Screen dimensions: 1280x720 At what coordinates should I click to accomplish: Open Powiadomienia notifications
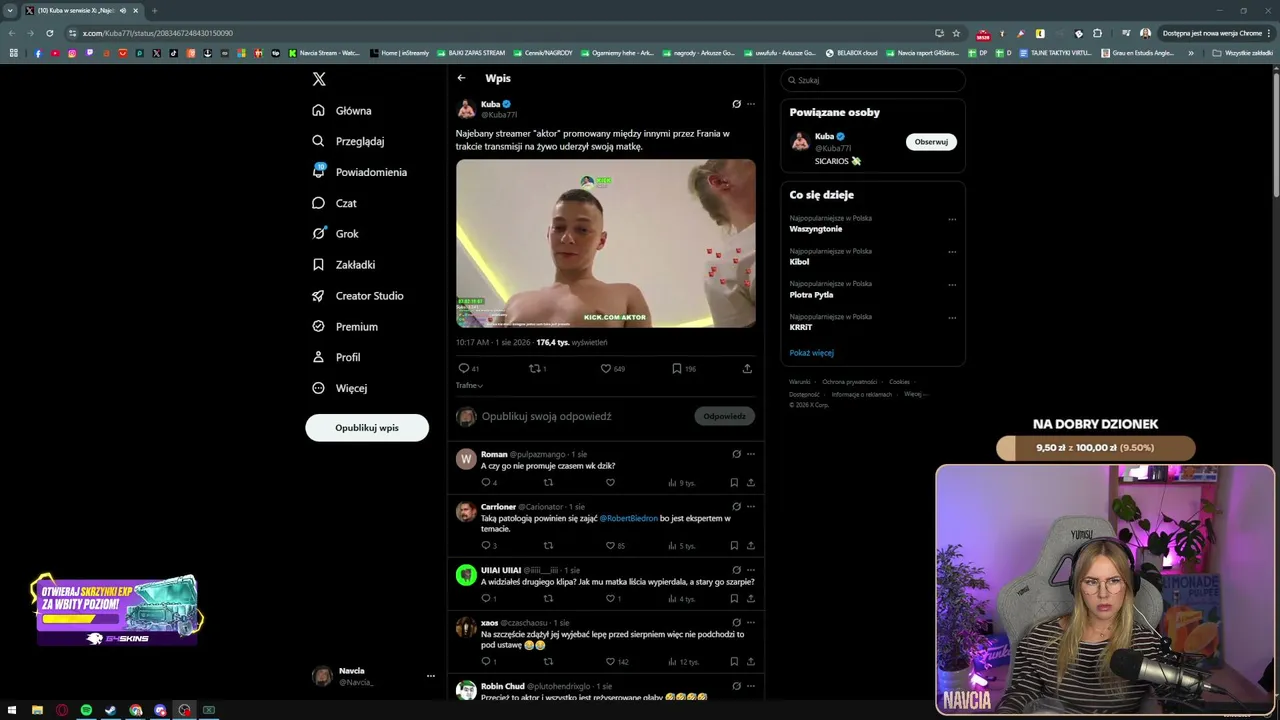click(x=359, y=172)
